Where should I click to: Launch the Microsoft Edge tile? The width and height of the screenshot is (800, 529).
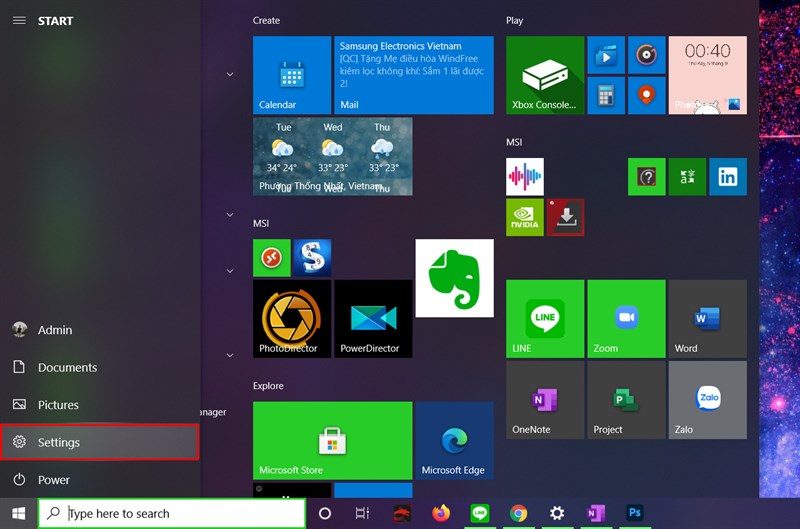[x=455, y=441]
